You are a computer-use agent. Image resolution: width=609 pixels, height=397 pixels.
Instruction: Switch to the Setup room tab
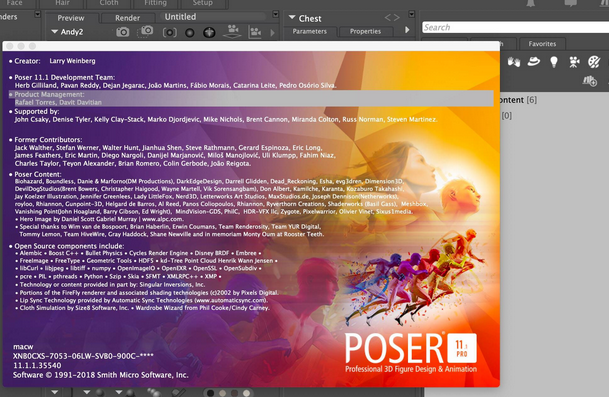point(202,3)
